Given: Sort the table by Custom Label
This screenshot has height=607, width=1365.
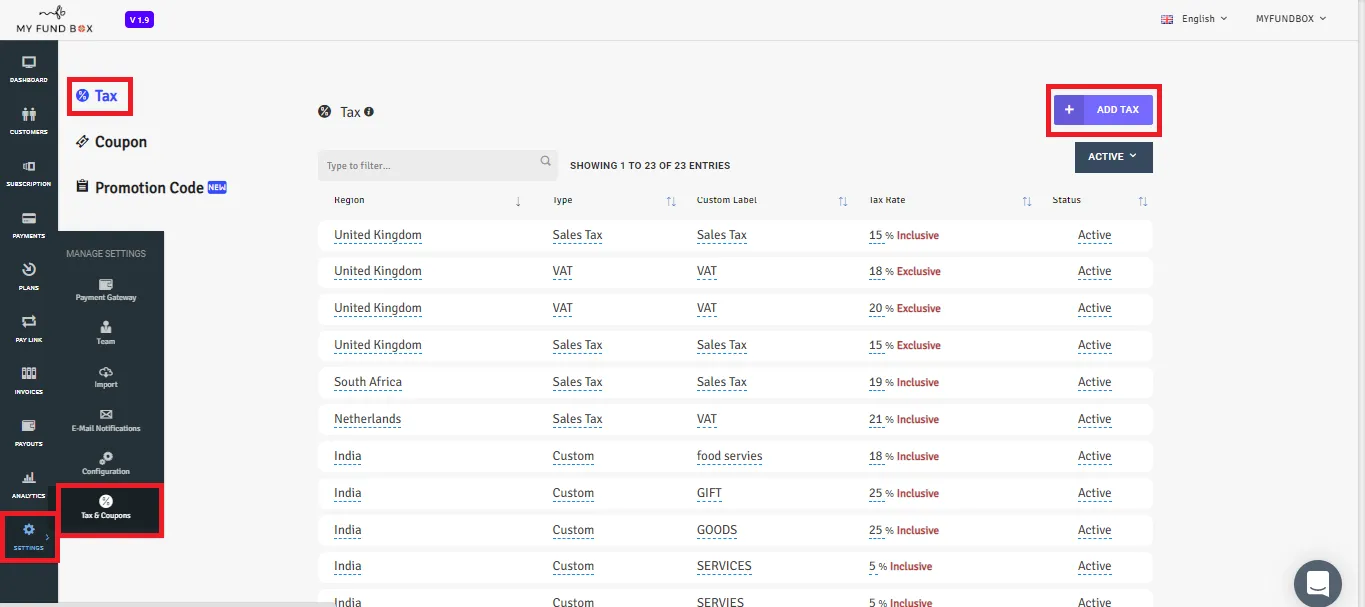Looking at the screenshot, I should point(843,201).
